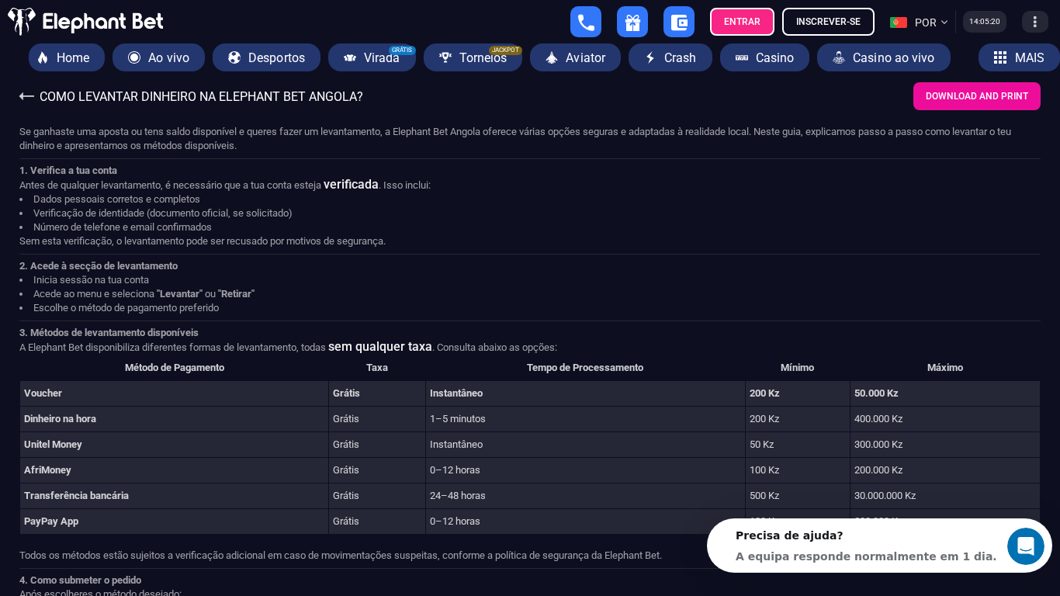Image resolution: width=1060 pixels, height=596 pixels.
Task: Expand the MAIS menu
Action: (1019, 57)
